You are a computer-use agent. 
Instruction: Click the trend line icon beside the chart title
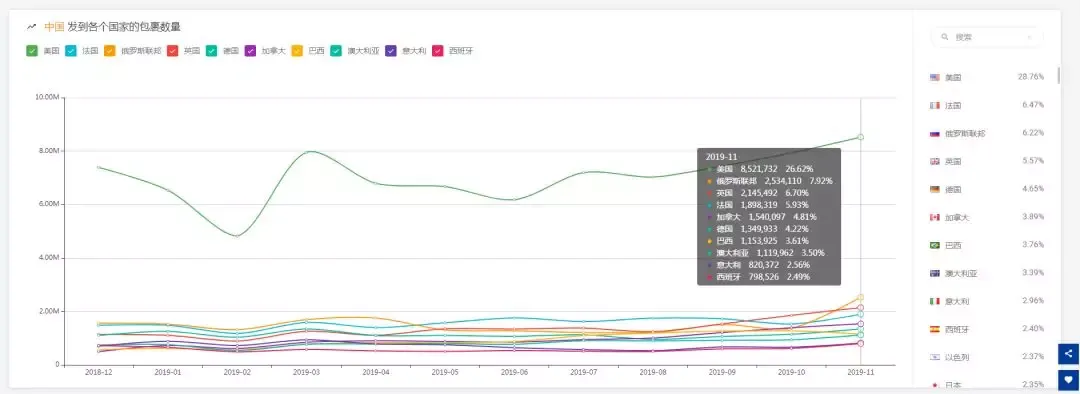coord(31,27)
